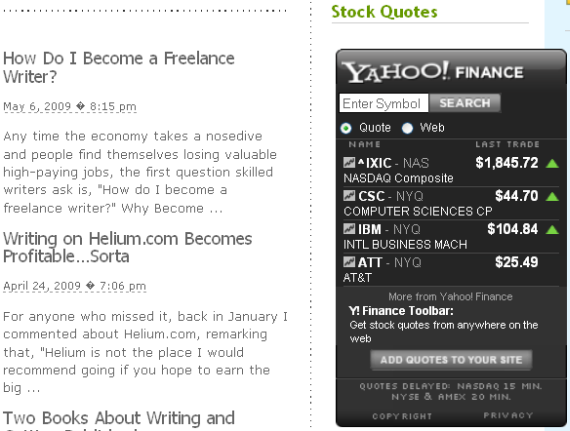
Task: Click the chart icon beside IBM
Action: point(349,229)
